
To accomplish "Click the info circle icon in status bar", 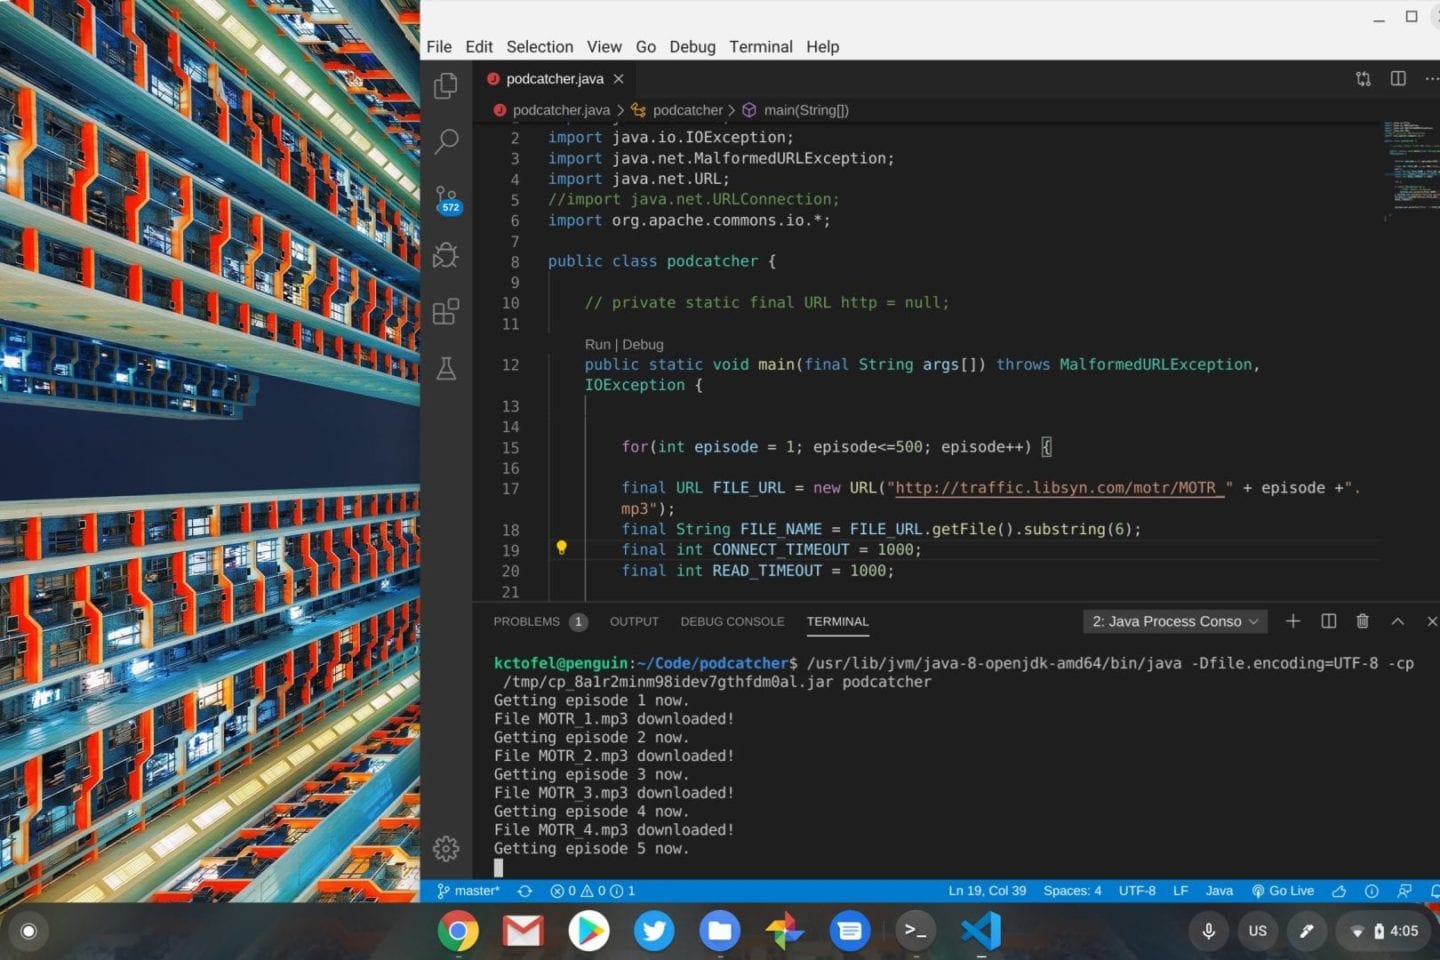I will click(x=1372, y=891).
